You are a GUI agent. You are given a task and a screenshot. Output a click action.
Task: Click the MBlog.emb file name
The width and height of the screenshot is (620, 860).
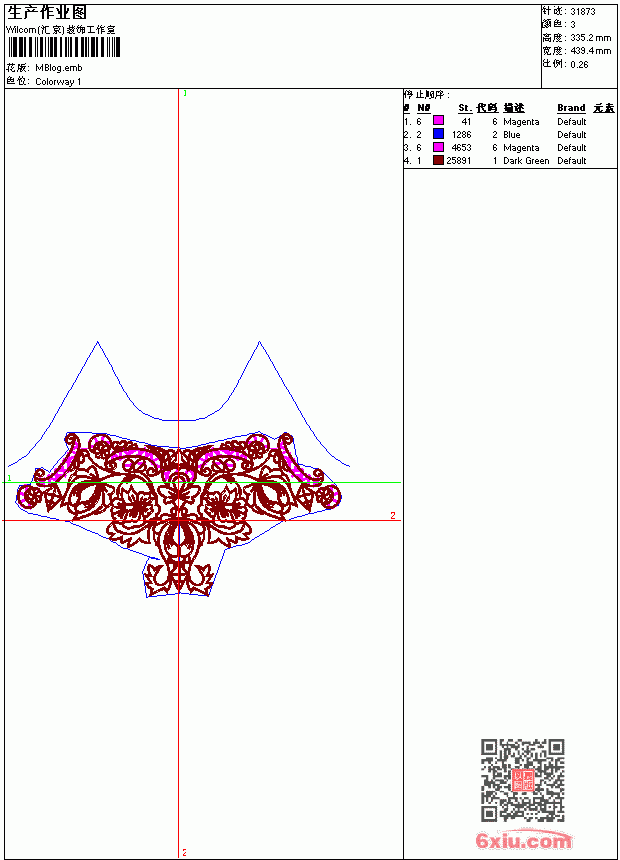pyautogui.click(x=59, y=68)
